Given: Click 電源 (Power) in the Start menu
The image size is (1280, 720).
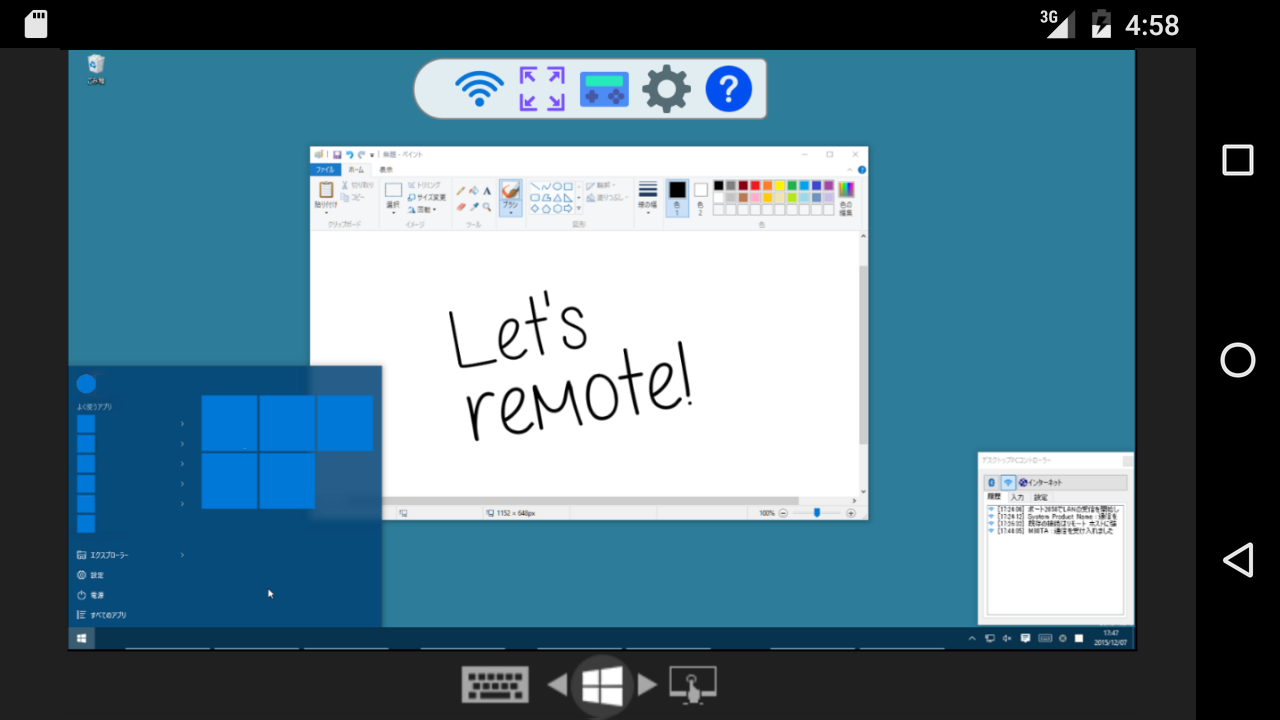Looking at the screenshot, I should (x=97, y=595).
